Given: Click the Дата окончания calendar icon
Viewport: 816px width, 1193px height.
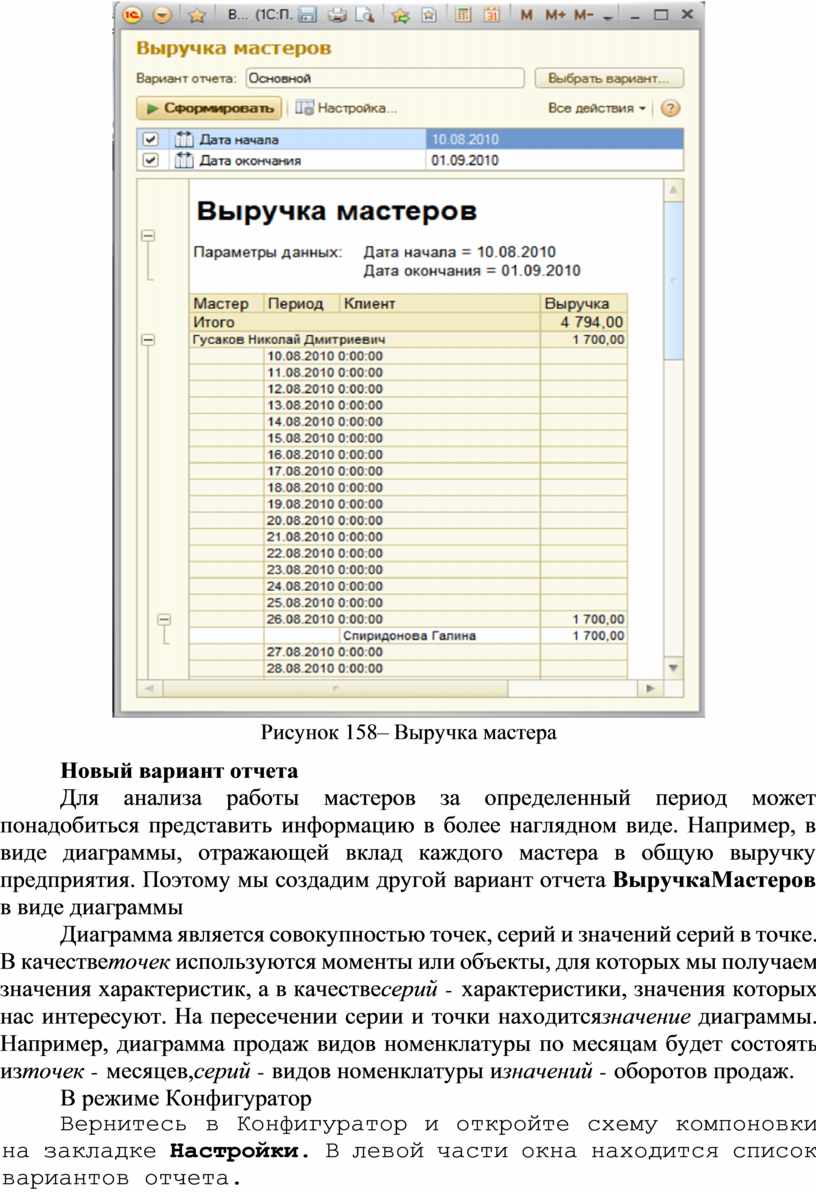Looking at the screenshot, I should (x=183, y=160).
